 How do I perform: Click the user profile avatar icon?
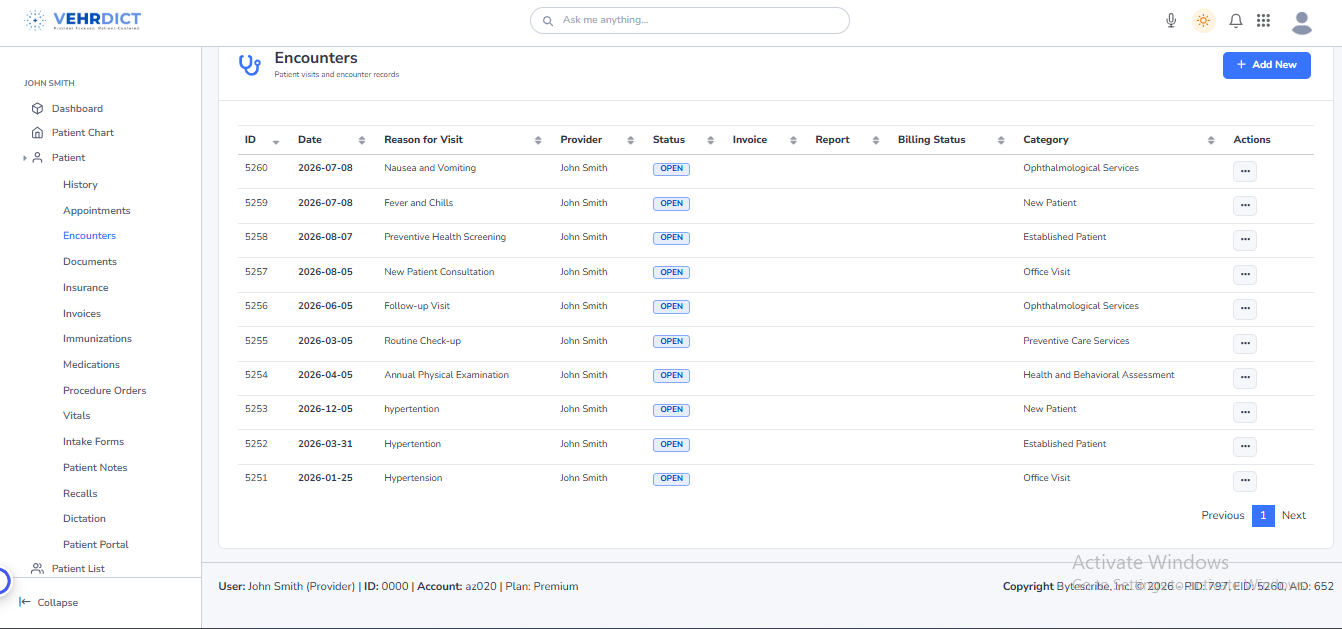tap(1301, 22)
